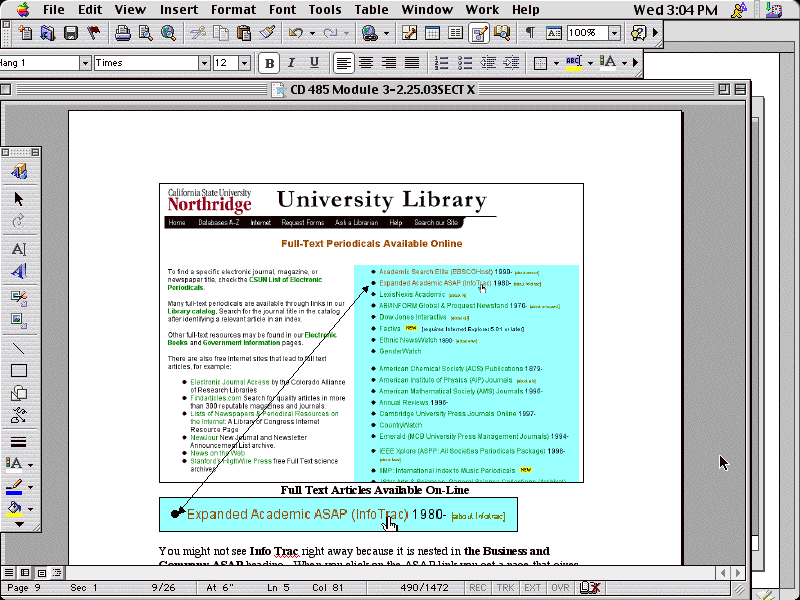Open the Format menu

tap(234, 10)
